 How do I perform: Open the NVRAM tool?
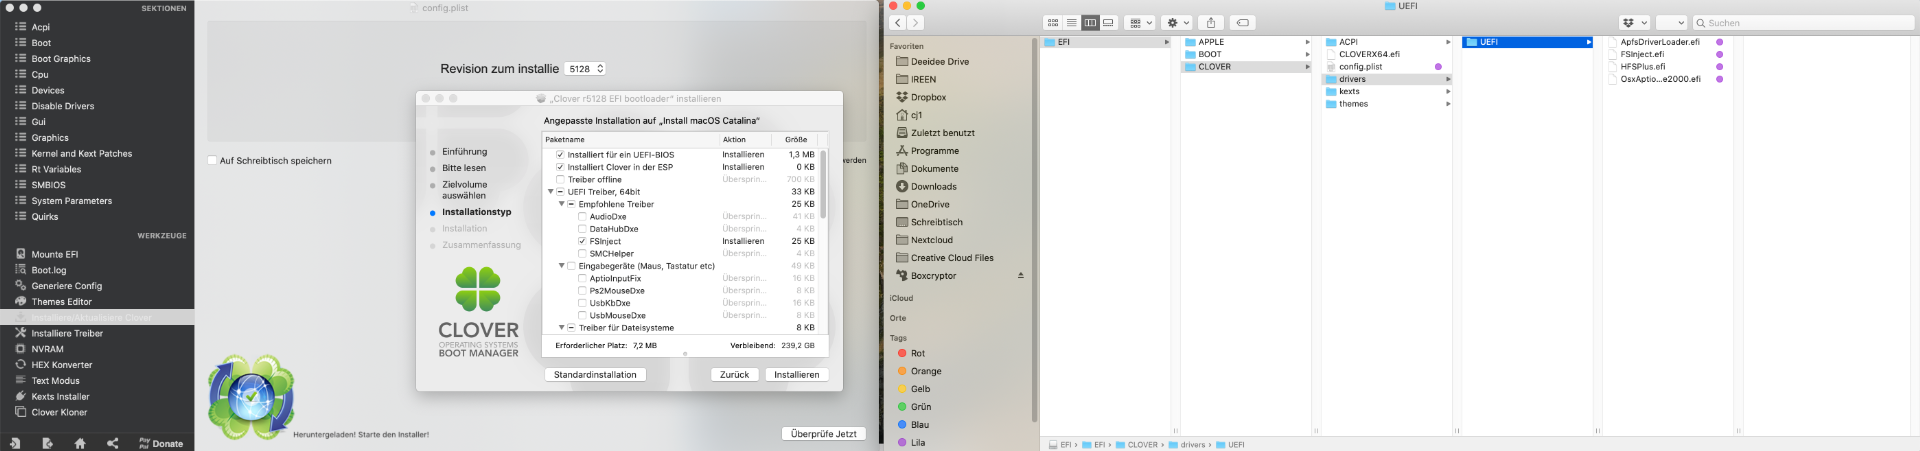(47, 349)
